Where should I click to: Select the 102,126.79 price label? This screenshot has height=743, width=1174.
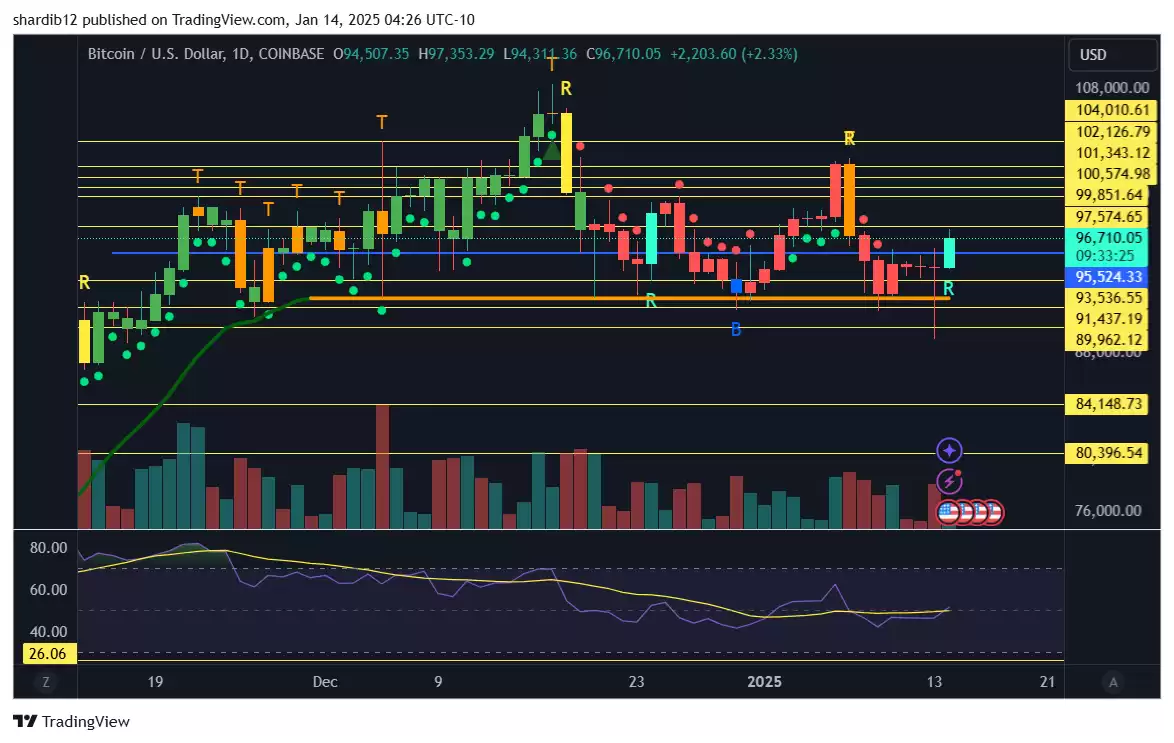(x=1112, y=132)
